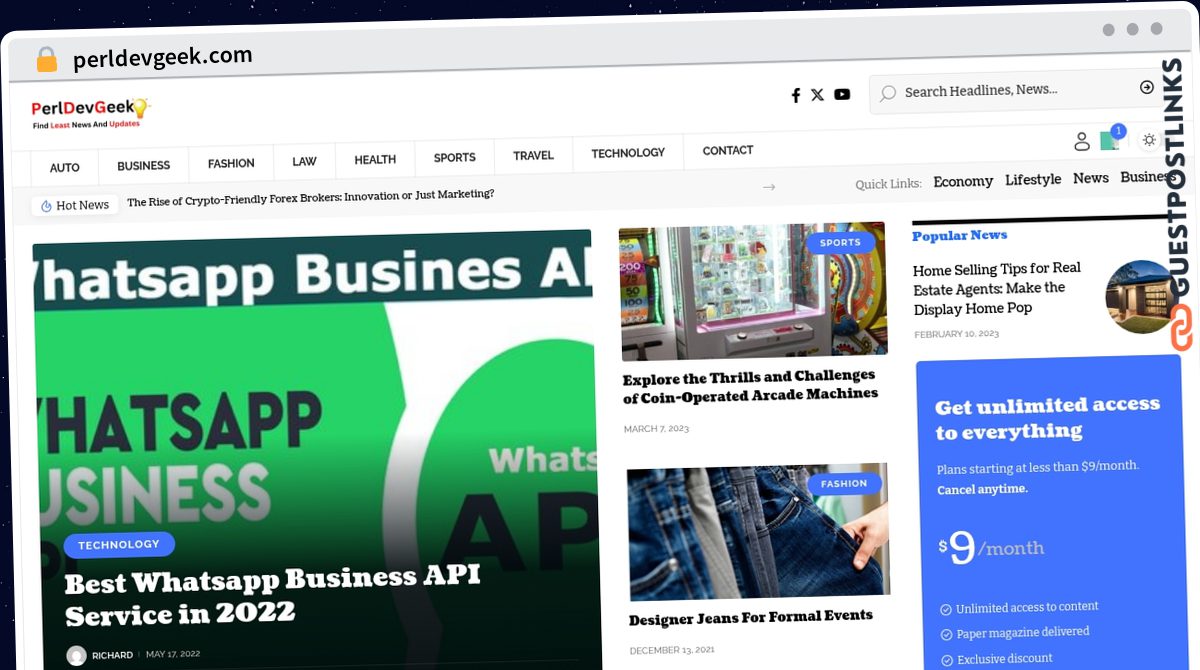Select the Contact menu item

[728, 151]
